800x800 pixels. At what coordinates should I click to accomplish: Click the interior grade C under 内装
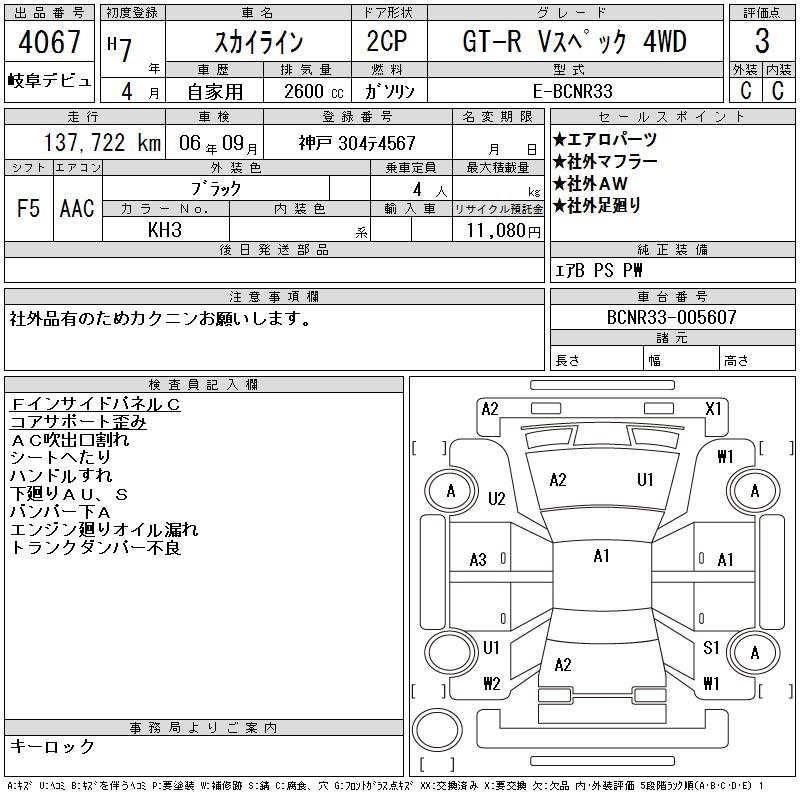pos(778,90)
